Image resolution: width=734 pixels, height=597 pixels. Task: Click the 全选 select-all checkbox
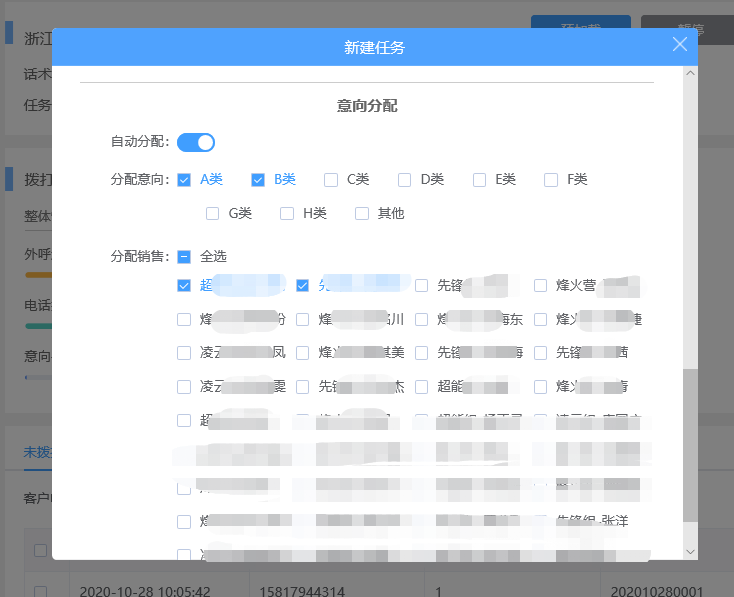click(x=184, y=256)
